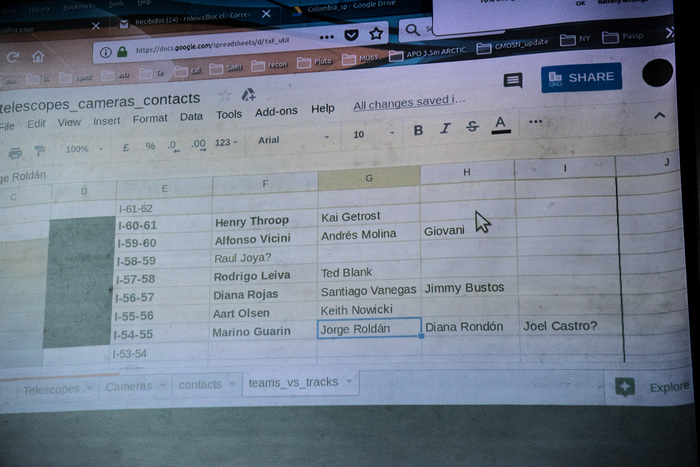Open the zoom 100% dropdown
The height and width of the screenshot is (467, 700).
coord(85,149)
